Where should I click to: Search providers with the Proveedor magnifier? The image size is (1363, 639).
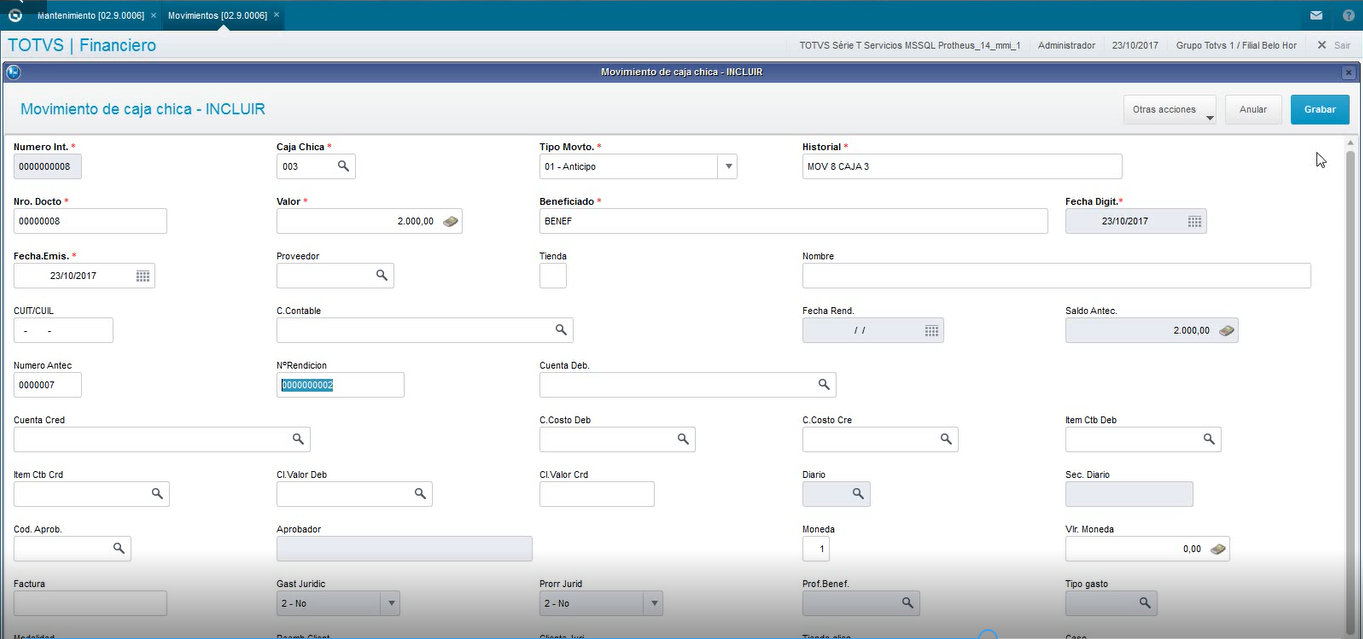coord(381,275)
